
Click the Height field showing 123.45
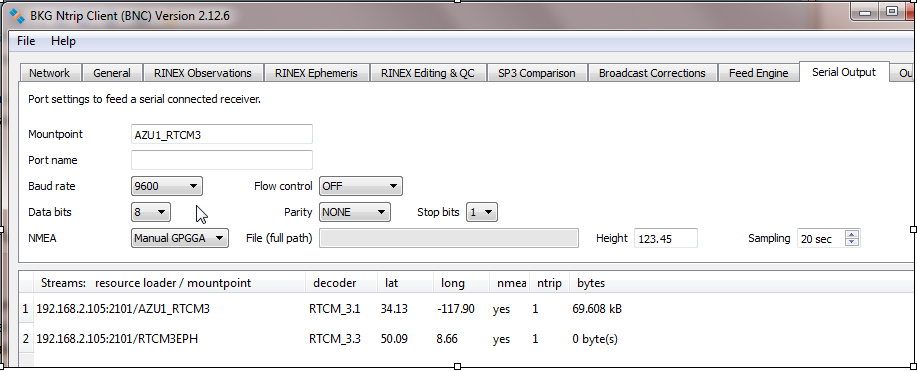click(666, 238)
